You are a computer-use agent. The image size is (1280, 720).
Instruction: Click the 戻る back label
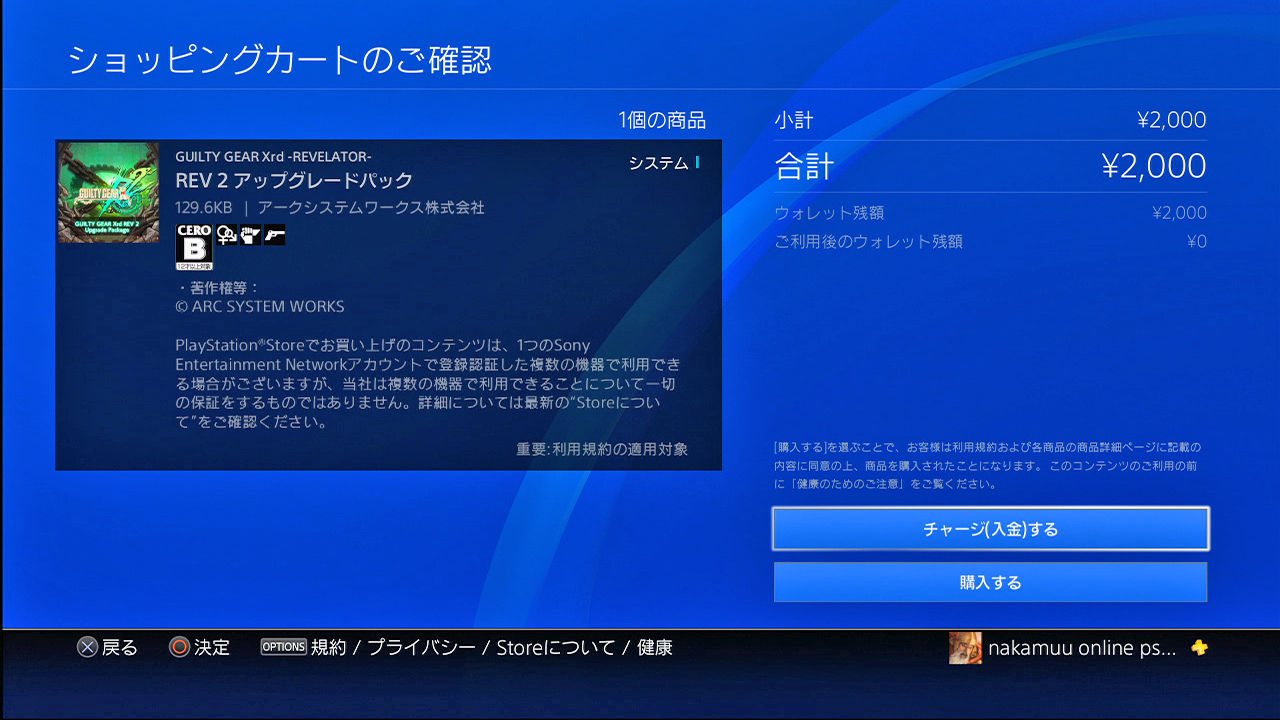click(x=120, y=647)
